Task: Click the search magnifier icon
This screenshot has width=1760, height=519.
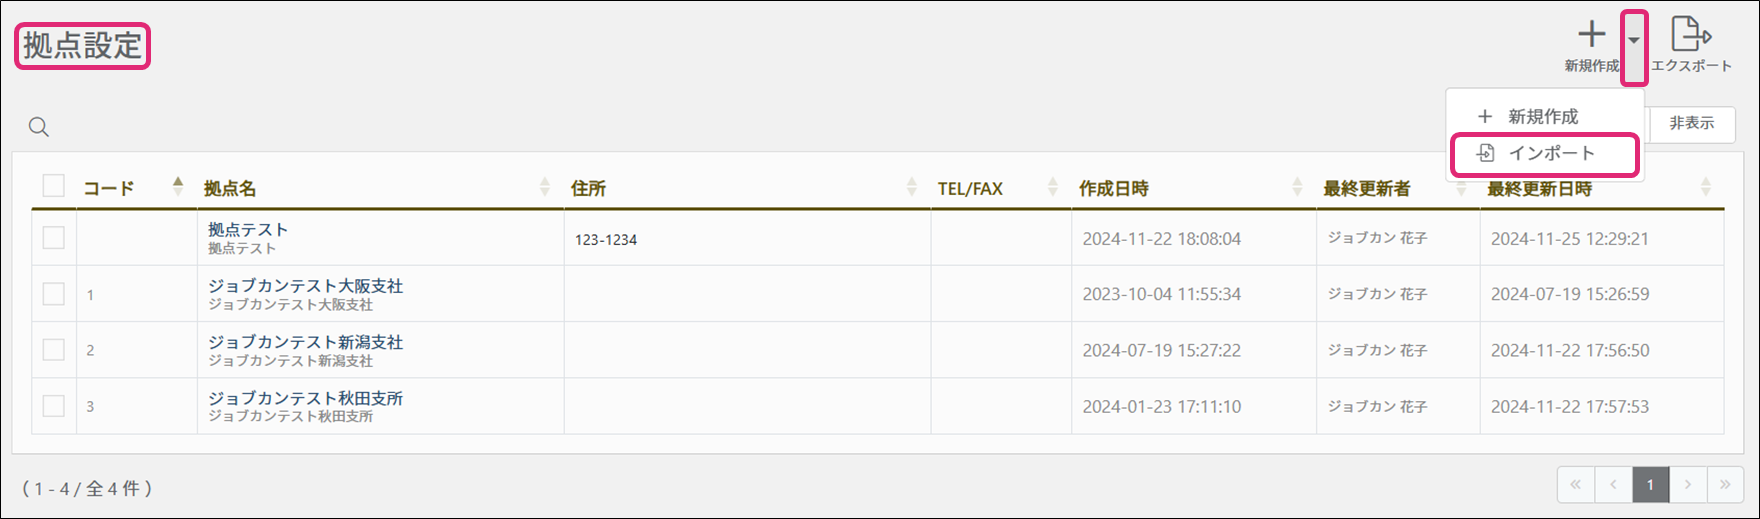Action: coord(39,127)
